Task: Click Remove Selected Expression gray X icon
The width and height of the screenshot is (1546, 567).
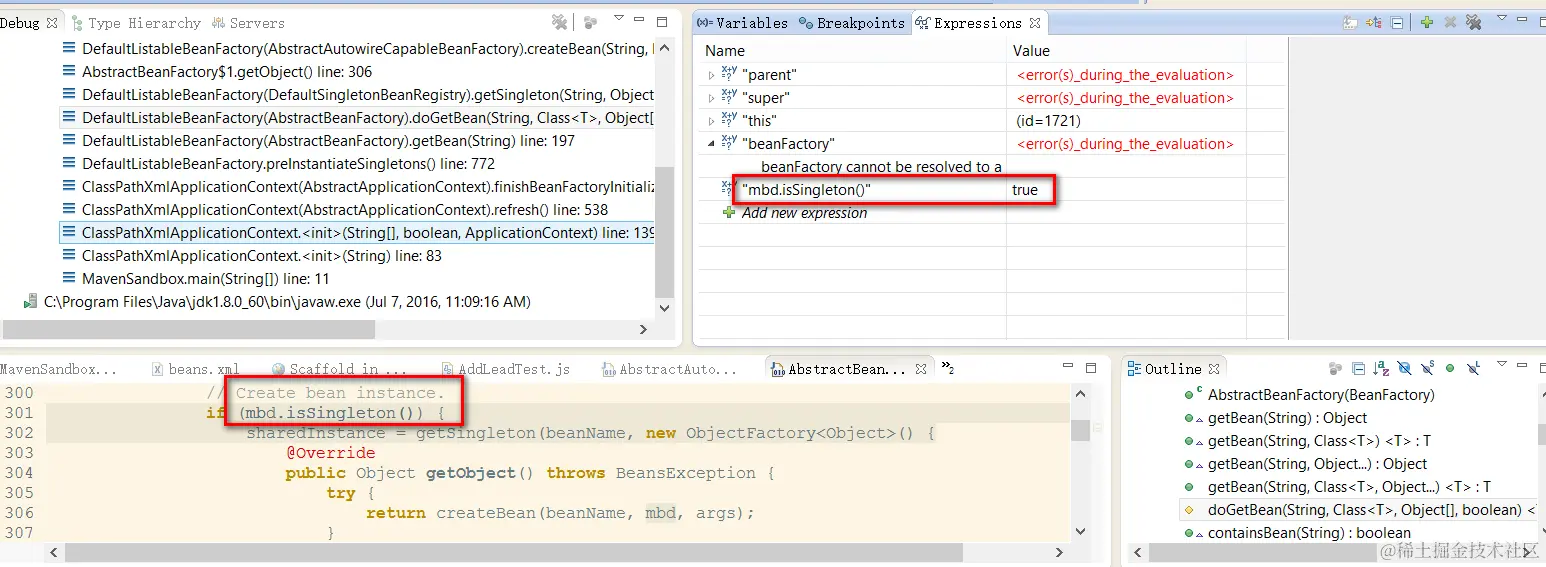Action: (1450, 22)
